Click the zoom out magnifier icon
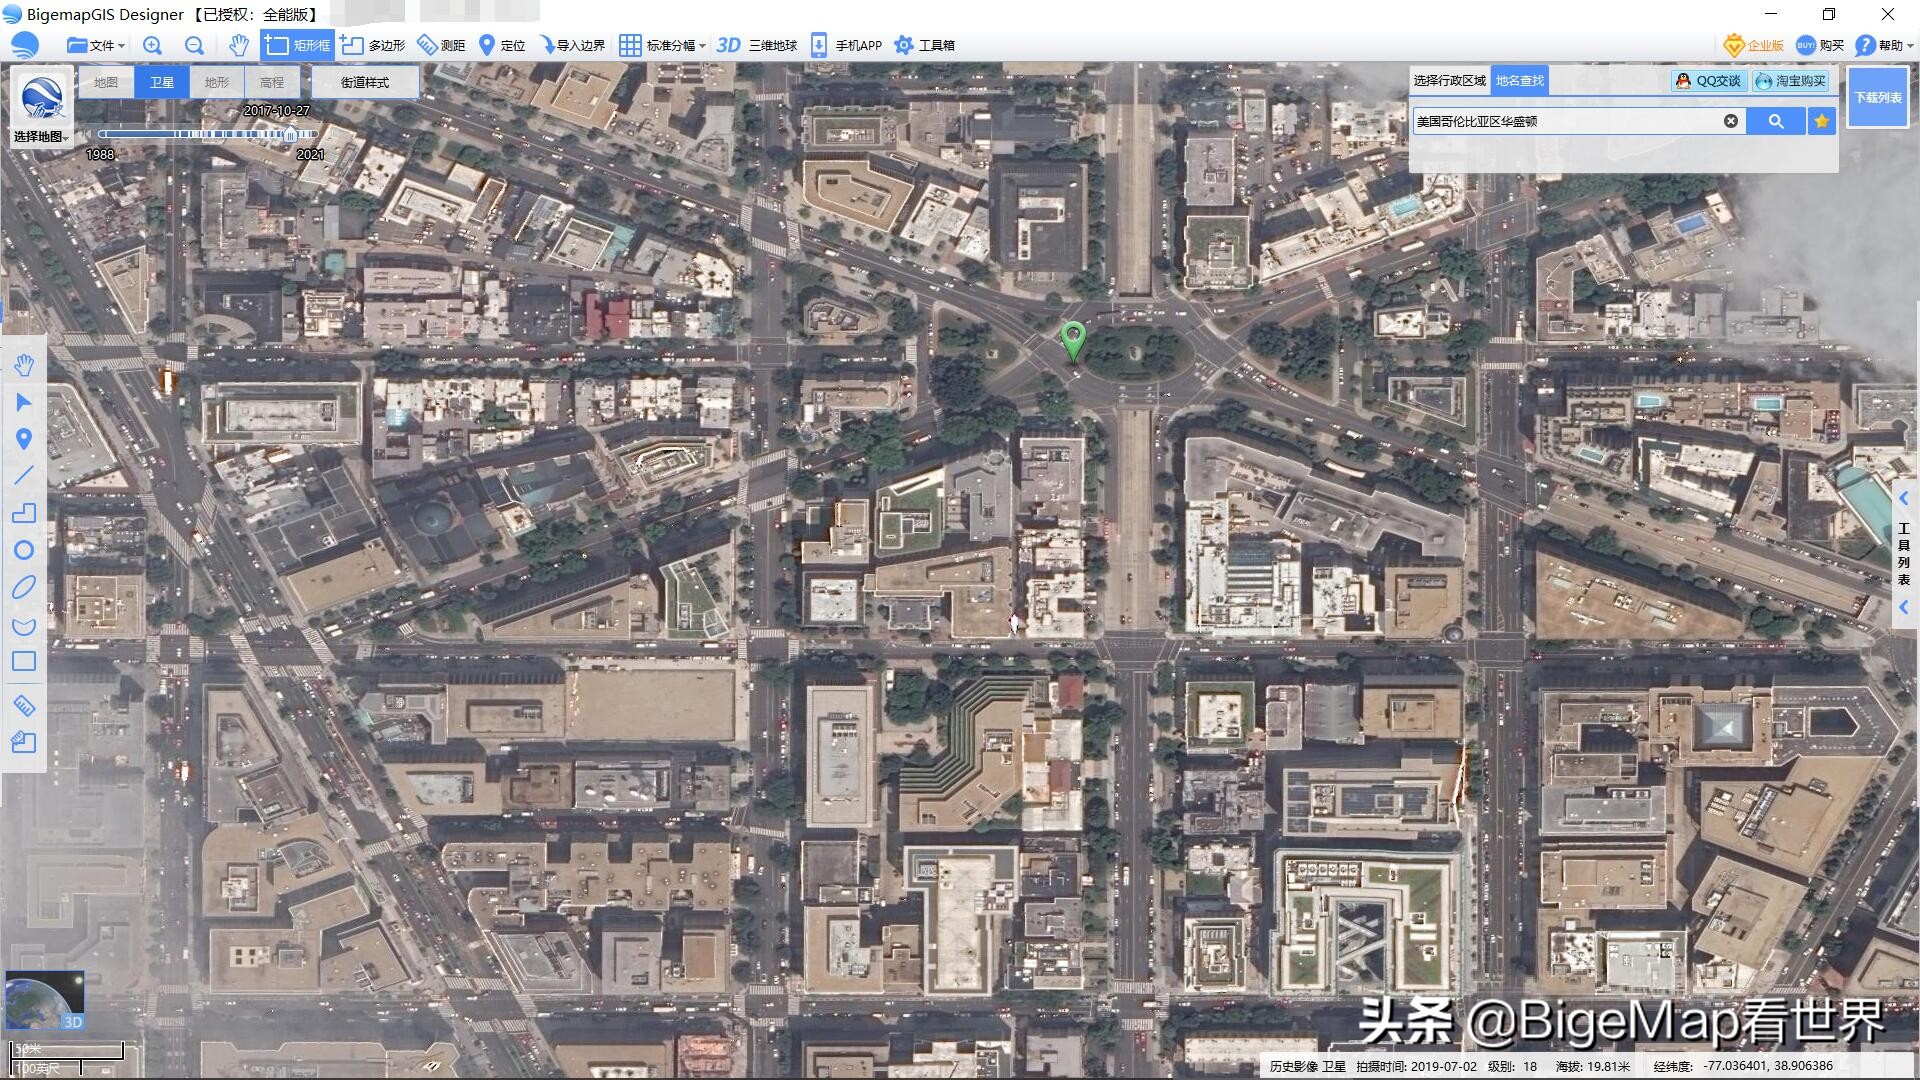The image size is (1920, 1080). pyautogui.click(x=194, y=45)
